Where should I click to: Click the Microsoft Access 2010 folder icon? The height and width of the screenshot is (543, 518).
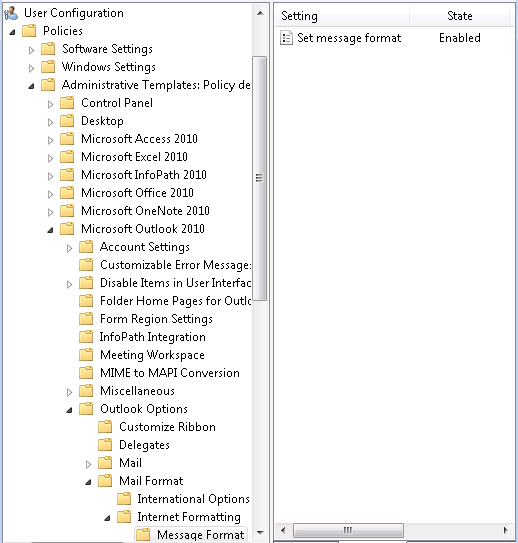tap(67, 139)
